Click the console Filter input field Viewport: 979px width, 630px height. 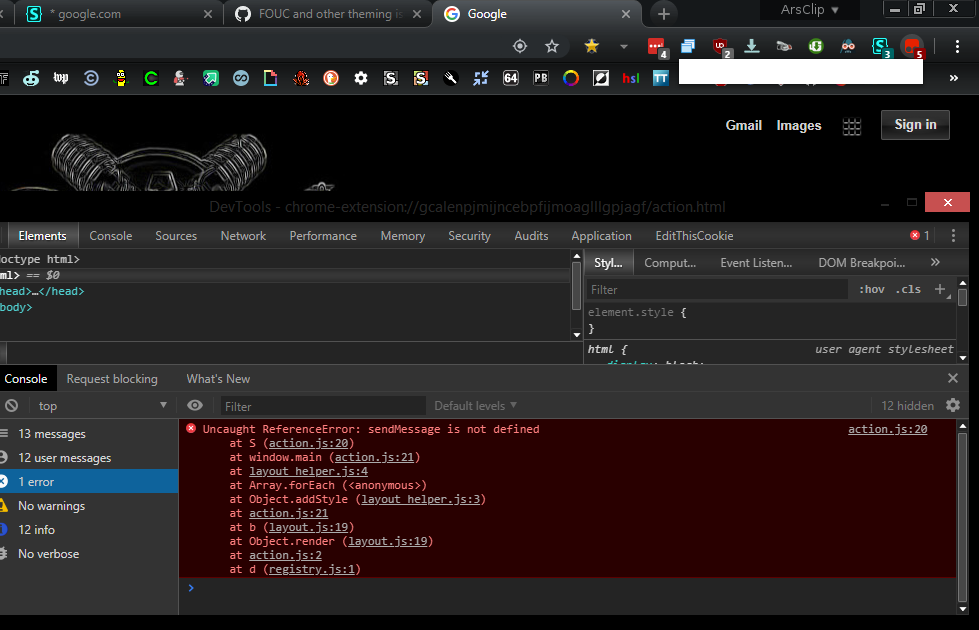click(x=323, y=406)
